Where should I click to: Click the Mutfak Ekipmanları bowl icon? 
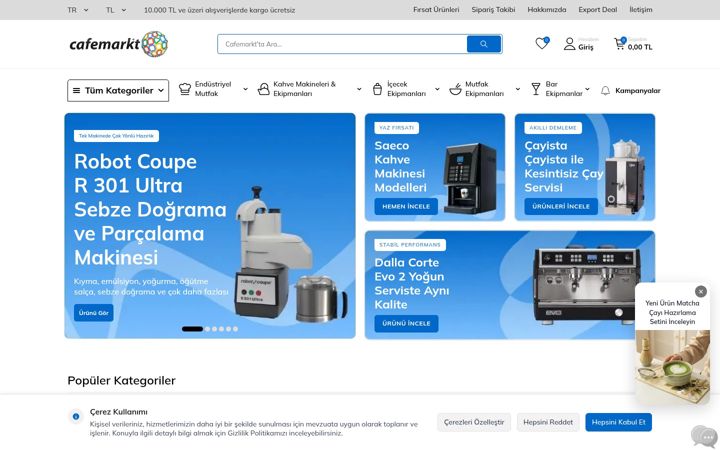(x=455, y=89)
